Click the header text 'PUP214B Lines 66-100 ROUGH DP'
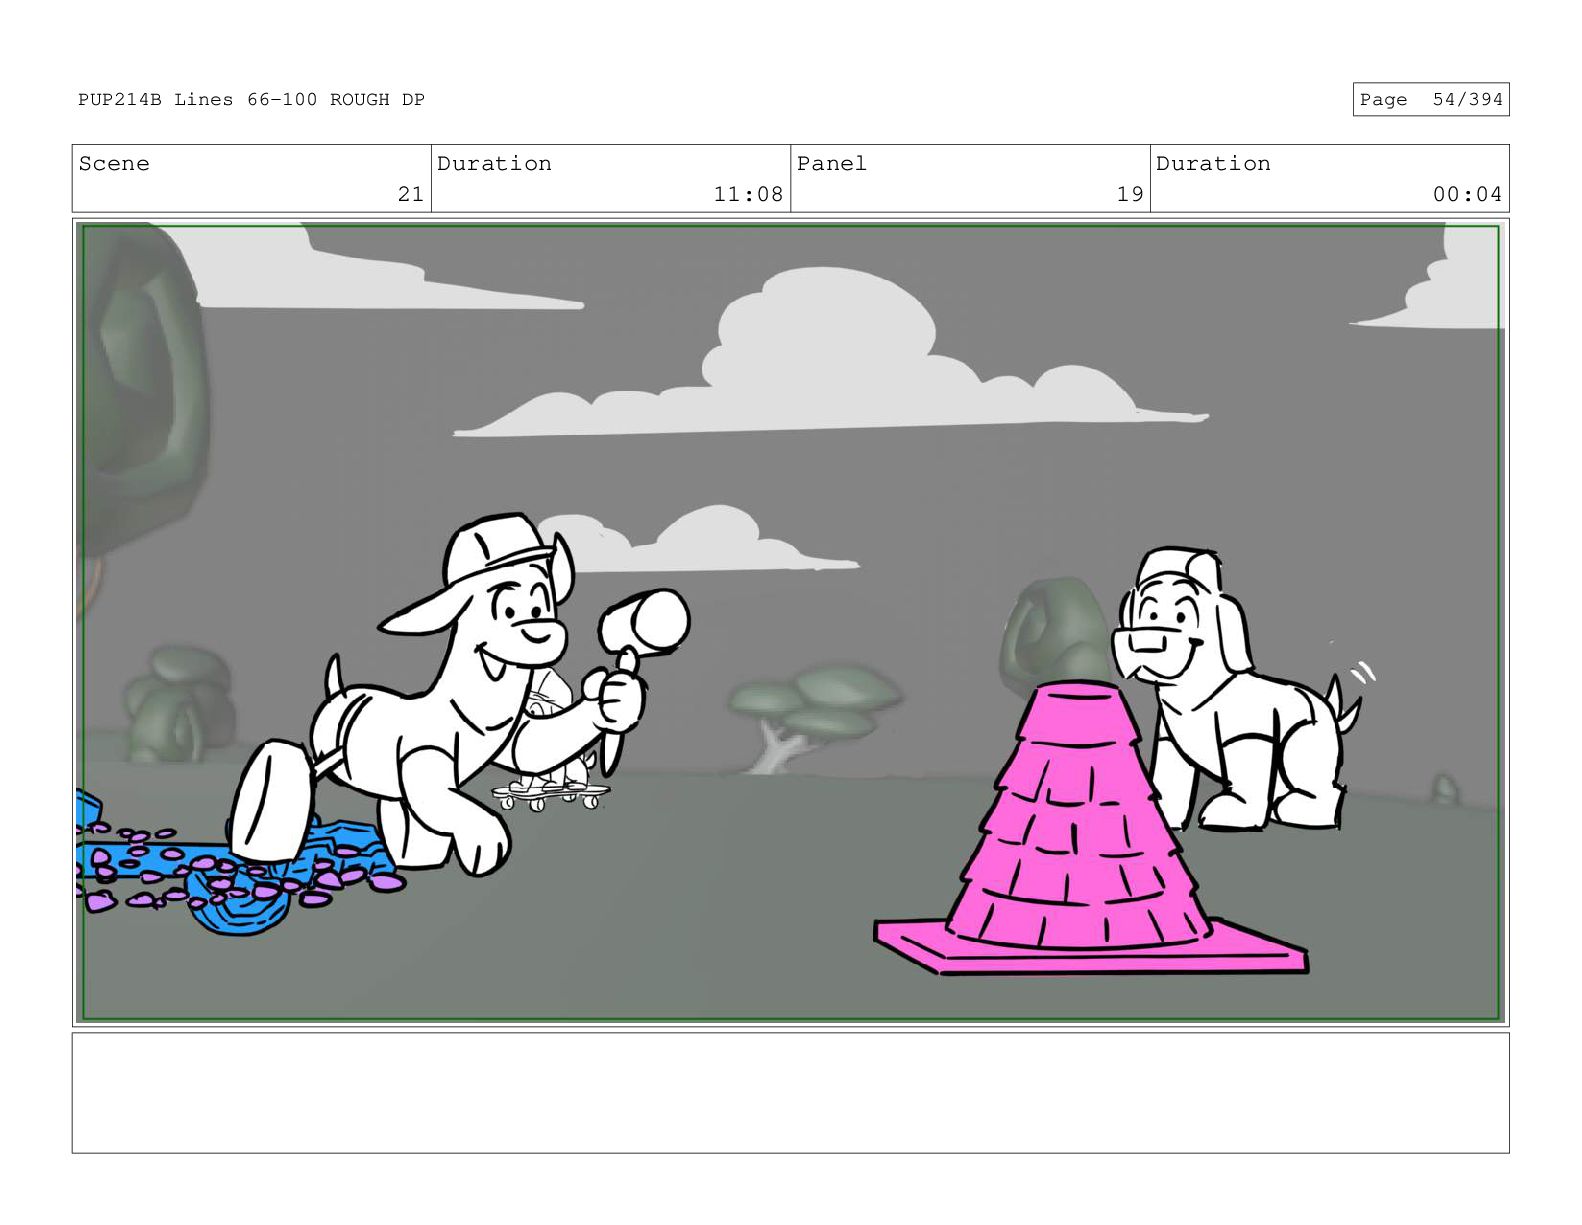This screenshot has width=1582, height=1225. 251,99
